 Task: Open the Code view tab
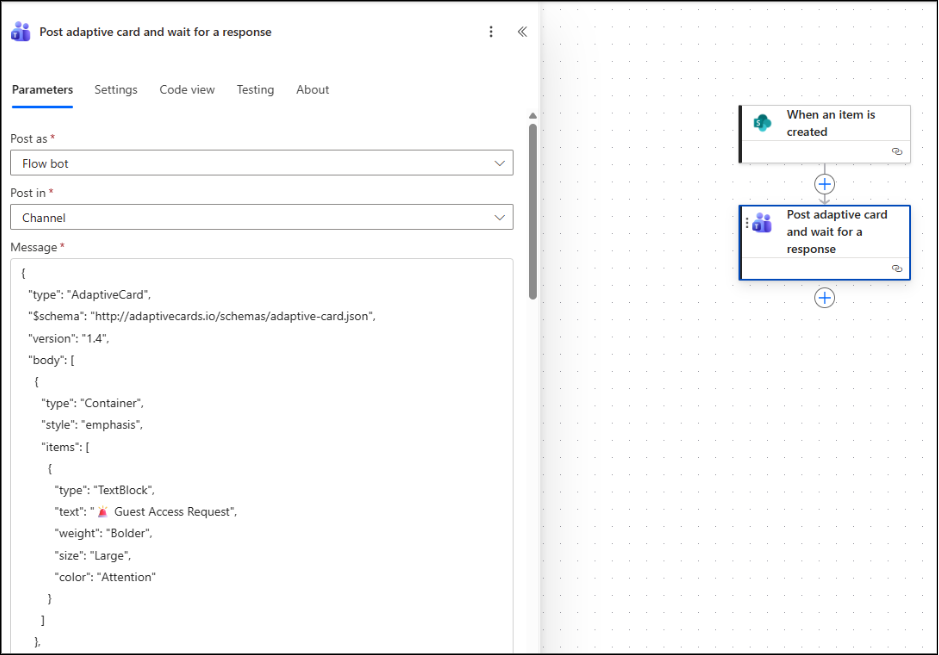coord(187,90)
